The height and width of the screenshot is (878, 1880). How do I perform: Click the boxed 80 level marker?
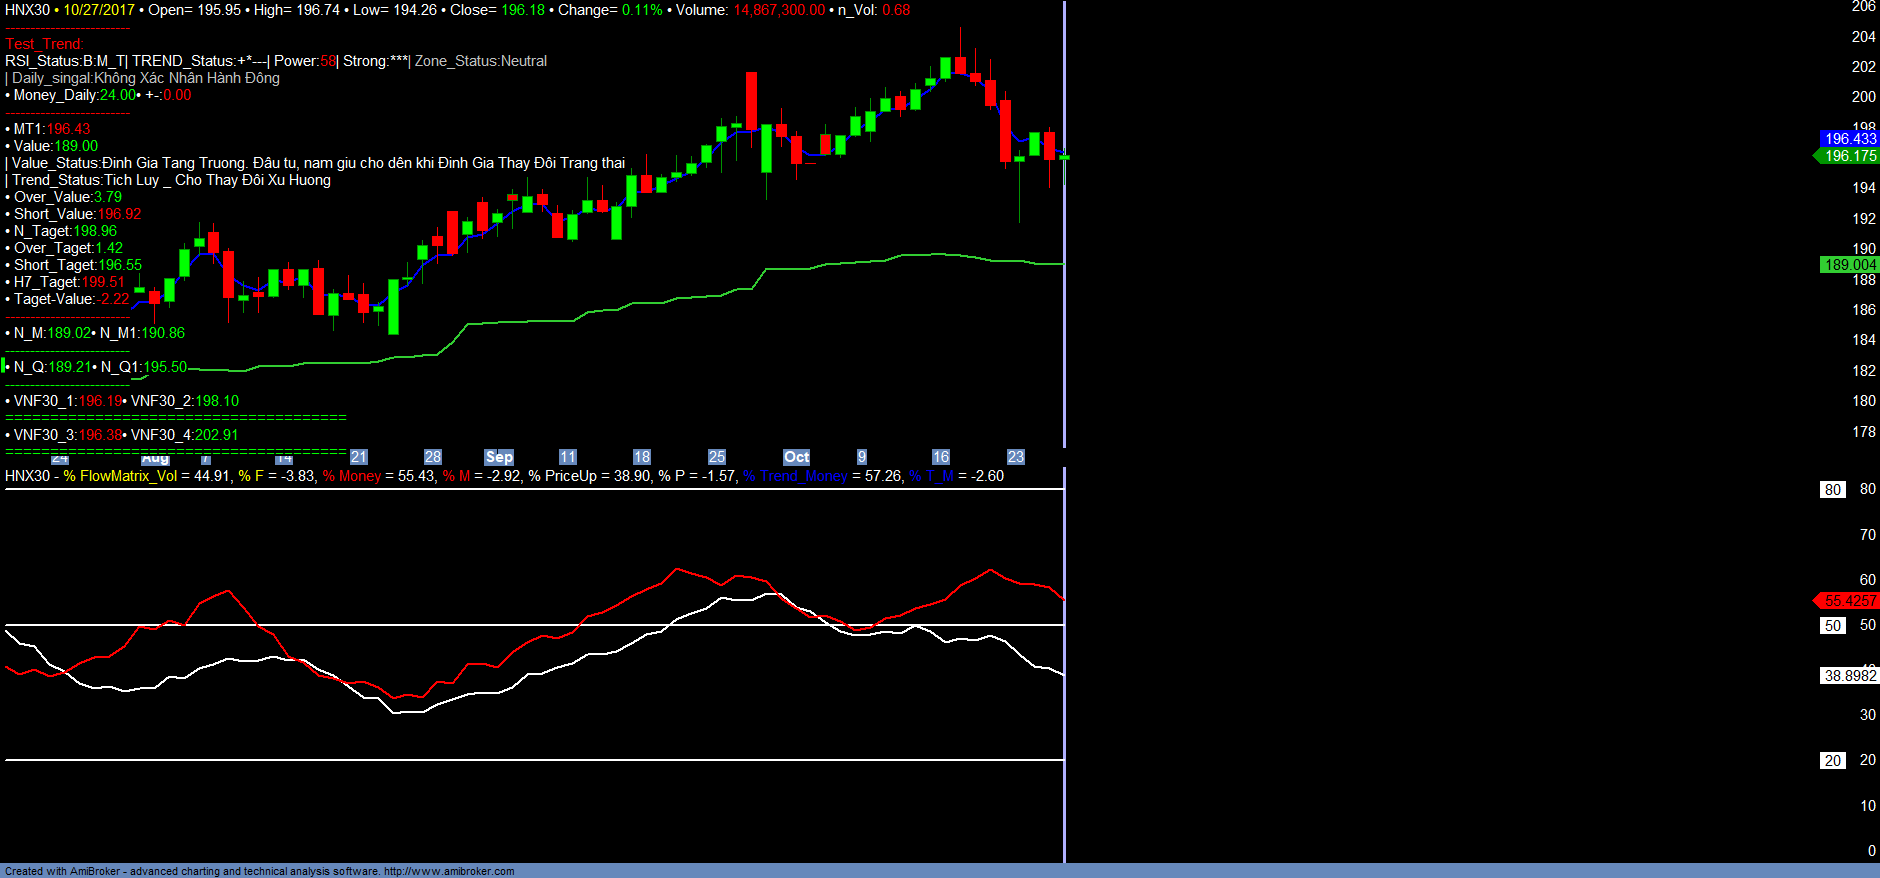(x=1832, y=490)
